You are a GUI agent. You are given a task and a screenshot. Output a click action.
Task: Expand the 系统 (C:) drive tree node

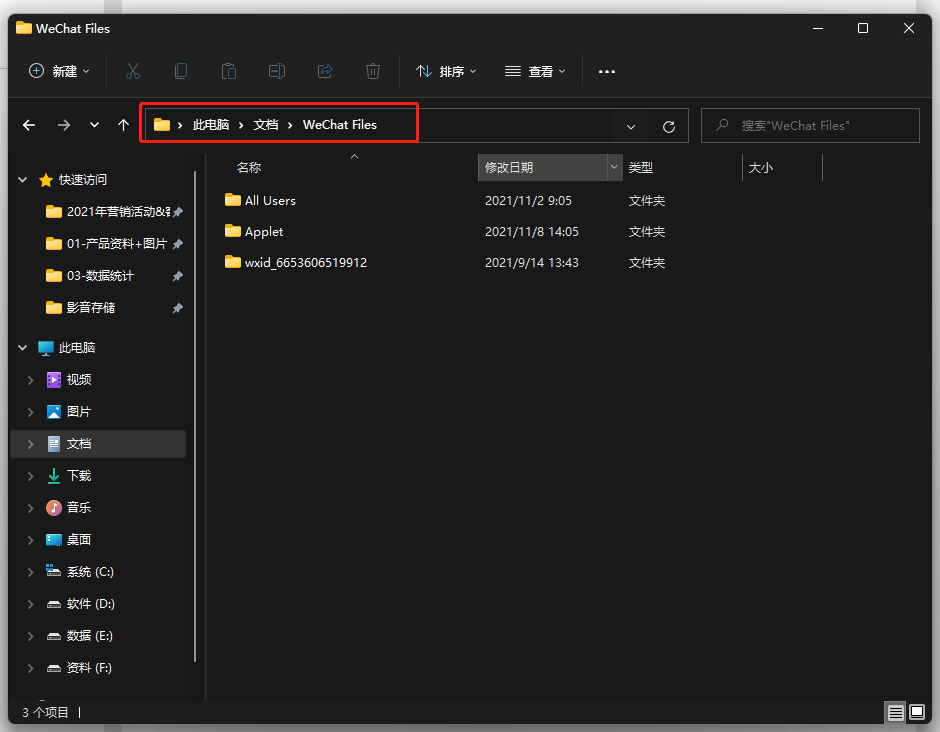pos(31,572)
